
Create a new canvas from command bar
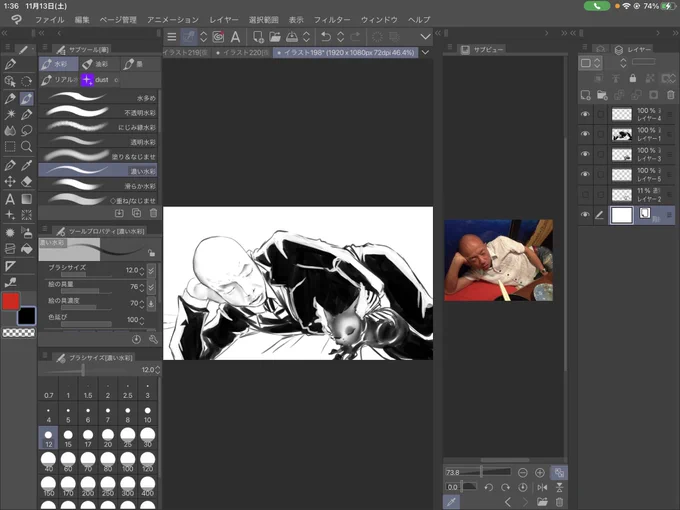coord(258,37)
